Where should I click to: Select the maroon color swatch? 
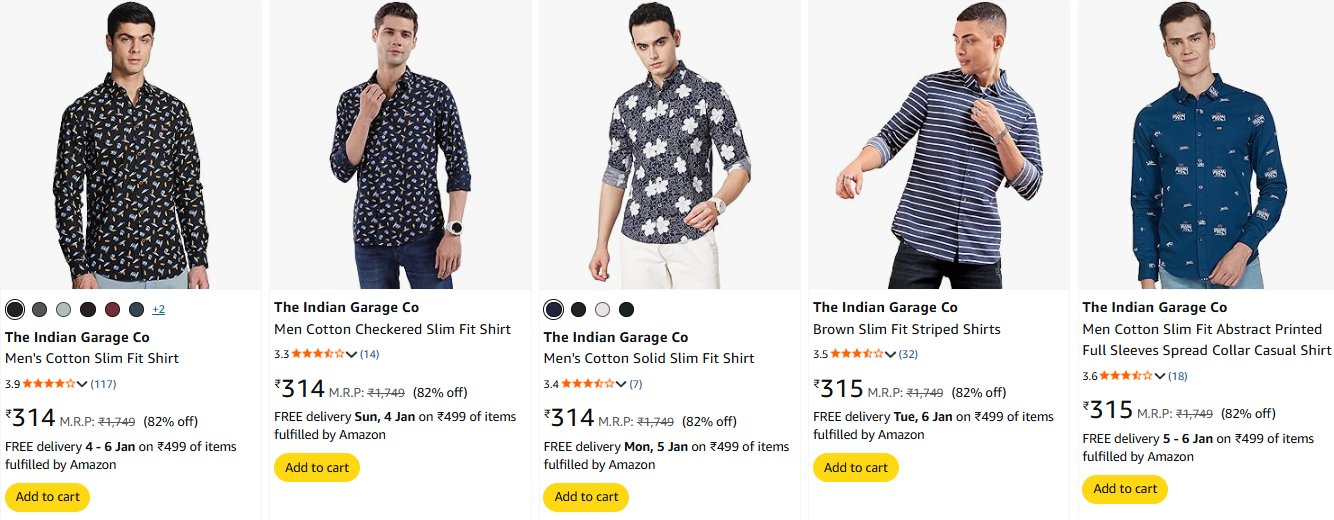112,309
